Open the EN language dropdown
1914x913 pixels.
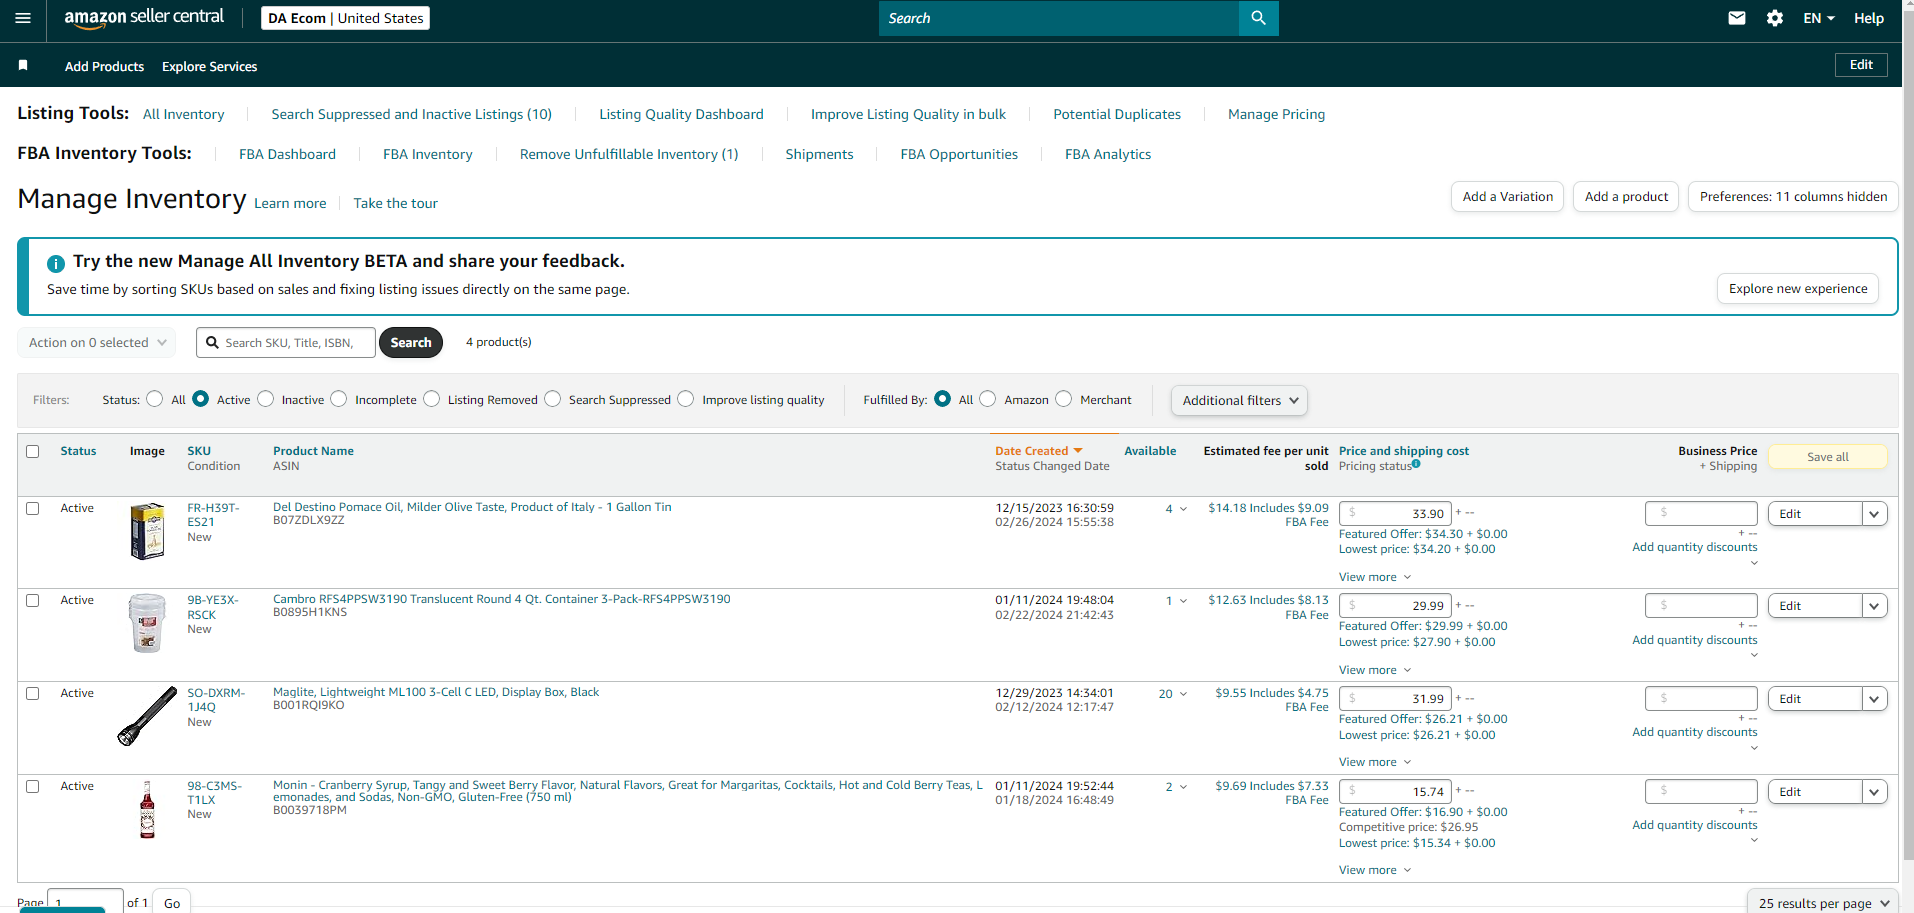[1819, 18]
